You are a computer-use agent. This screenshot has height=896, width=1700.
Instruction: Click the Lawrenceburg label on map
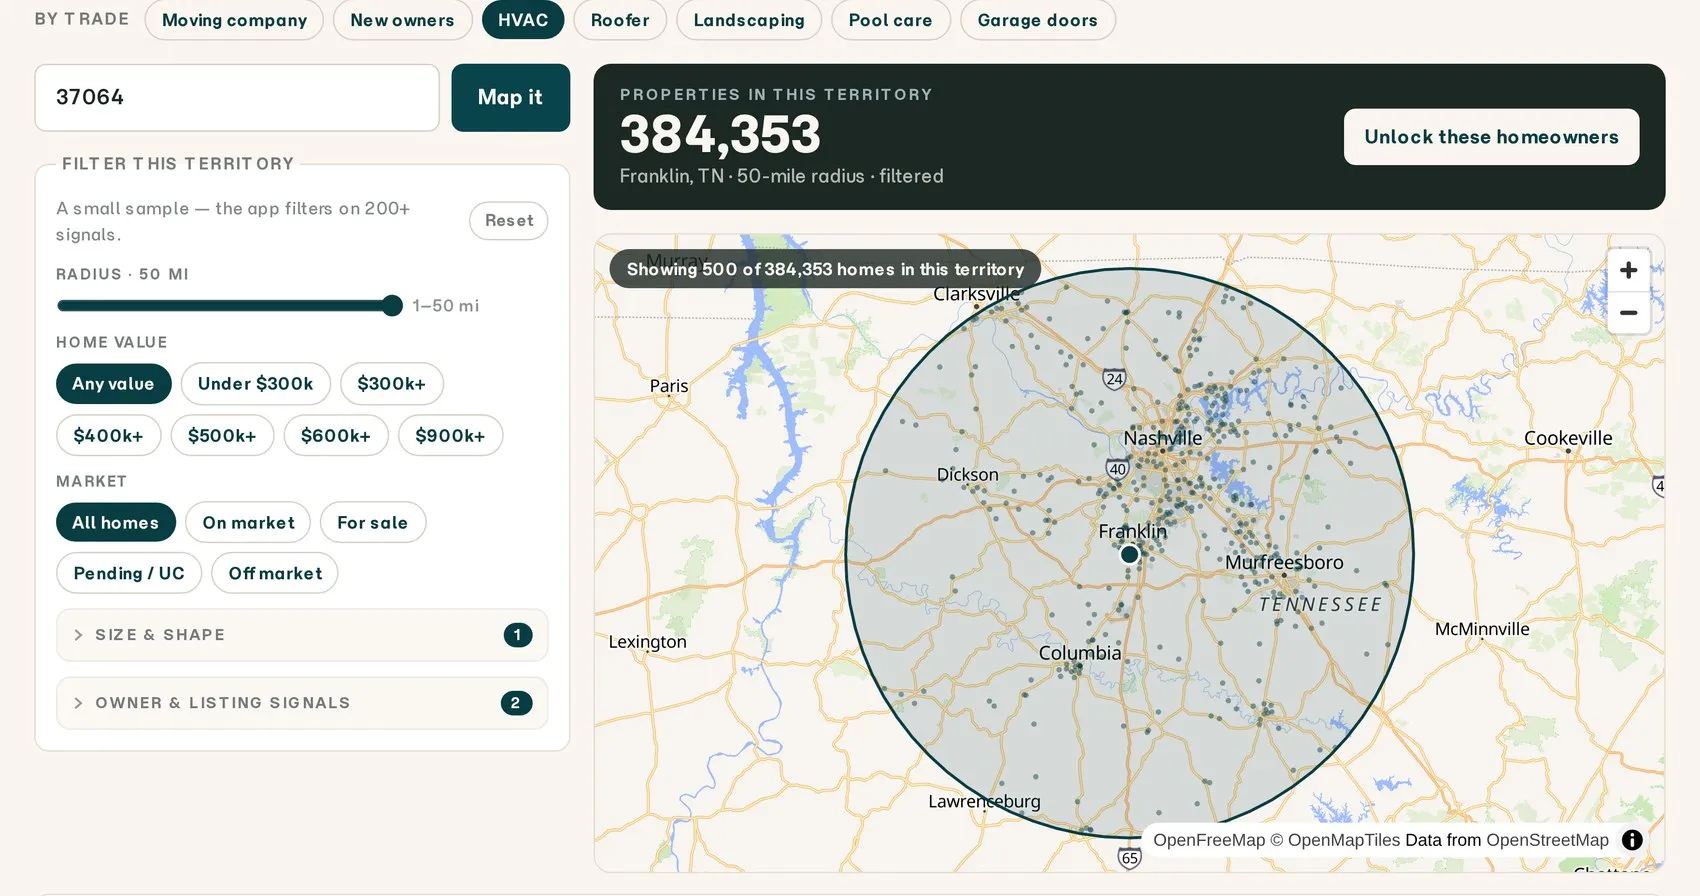tap(984, 802)
